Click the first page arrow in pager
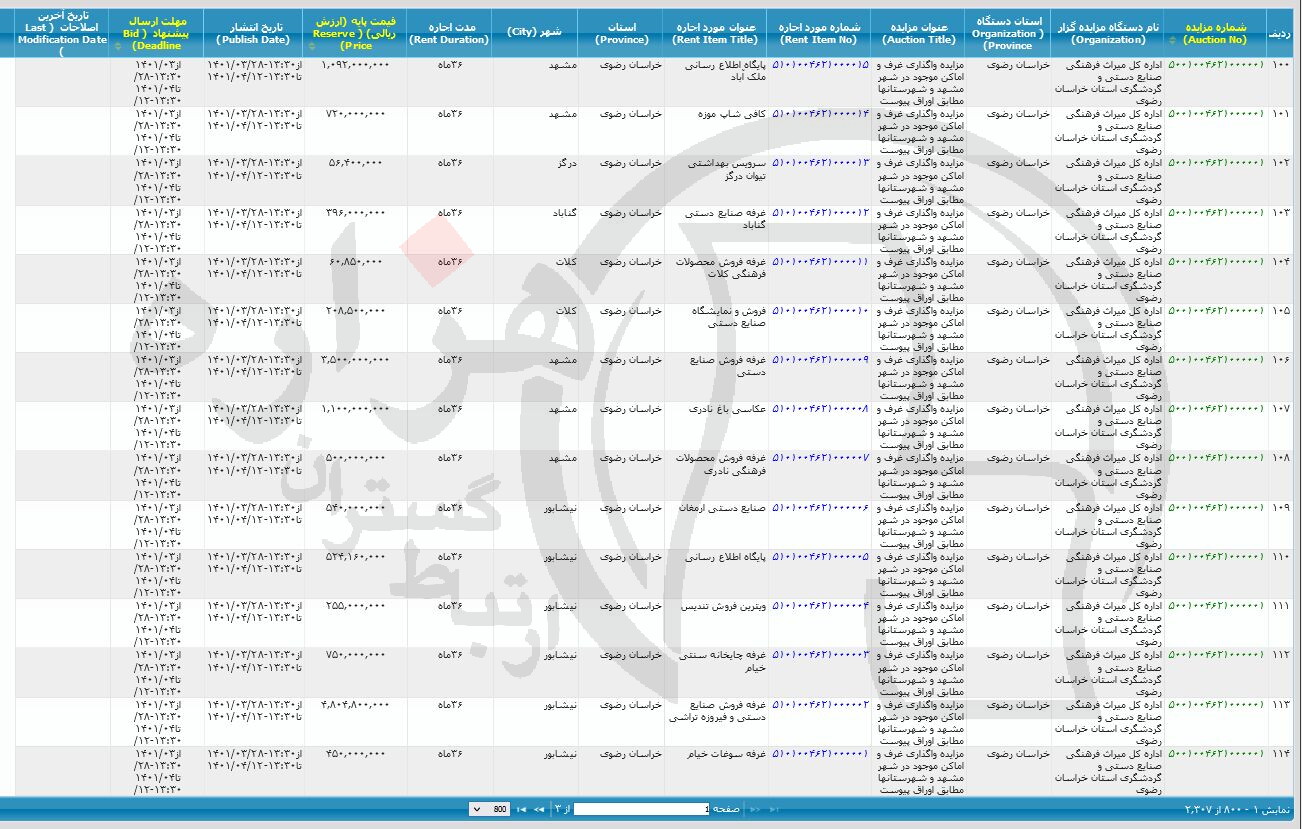This screenshot has width=1302, height=829. click(773, 809)
